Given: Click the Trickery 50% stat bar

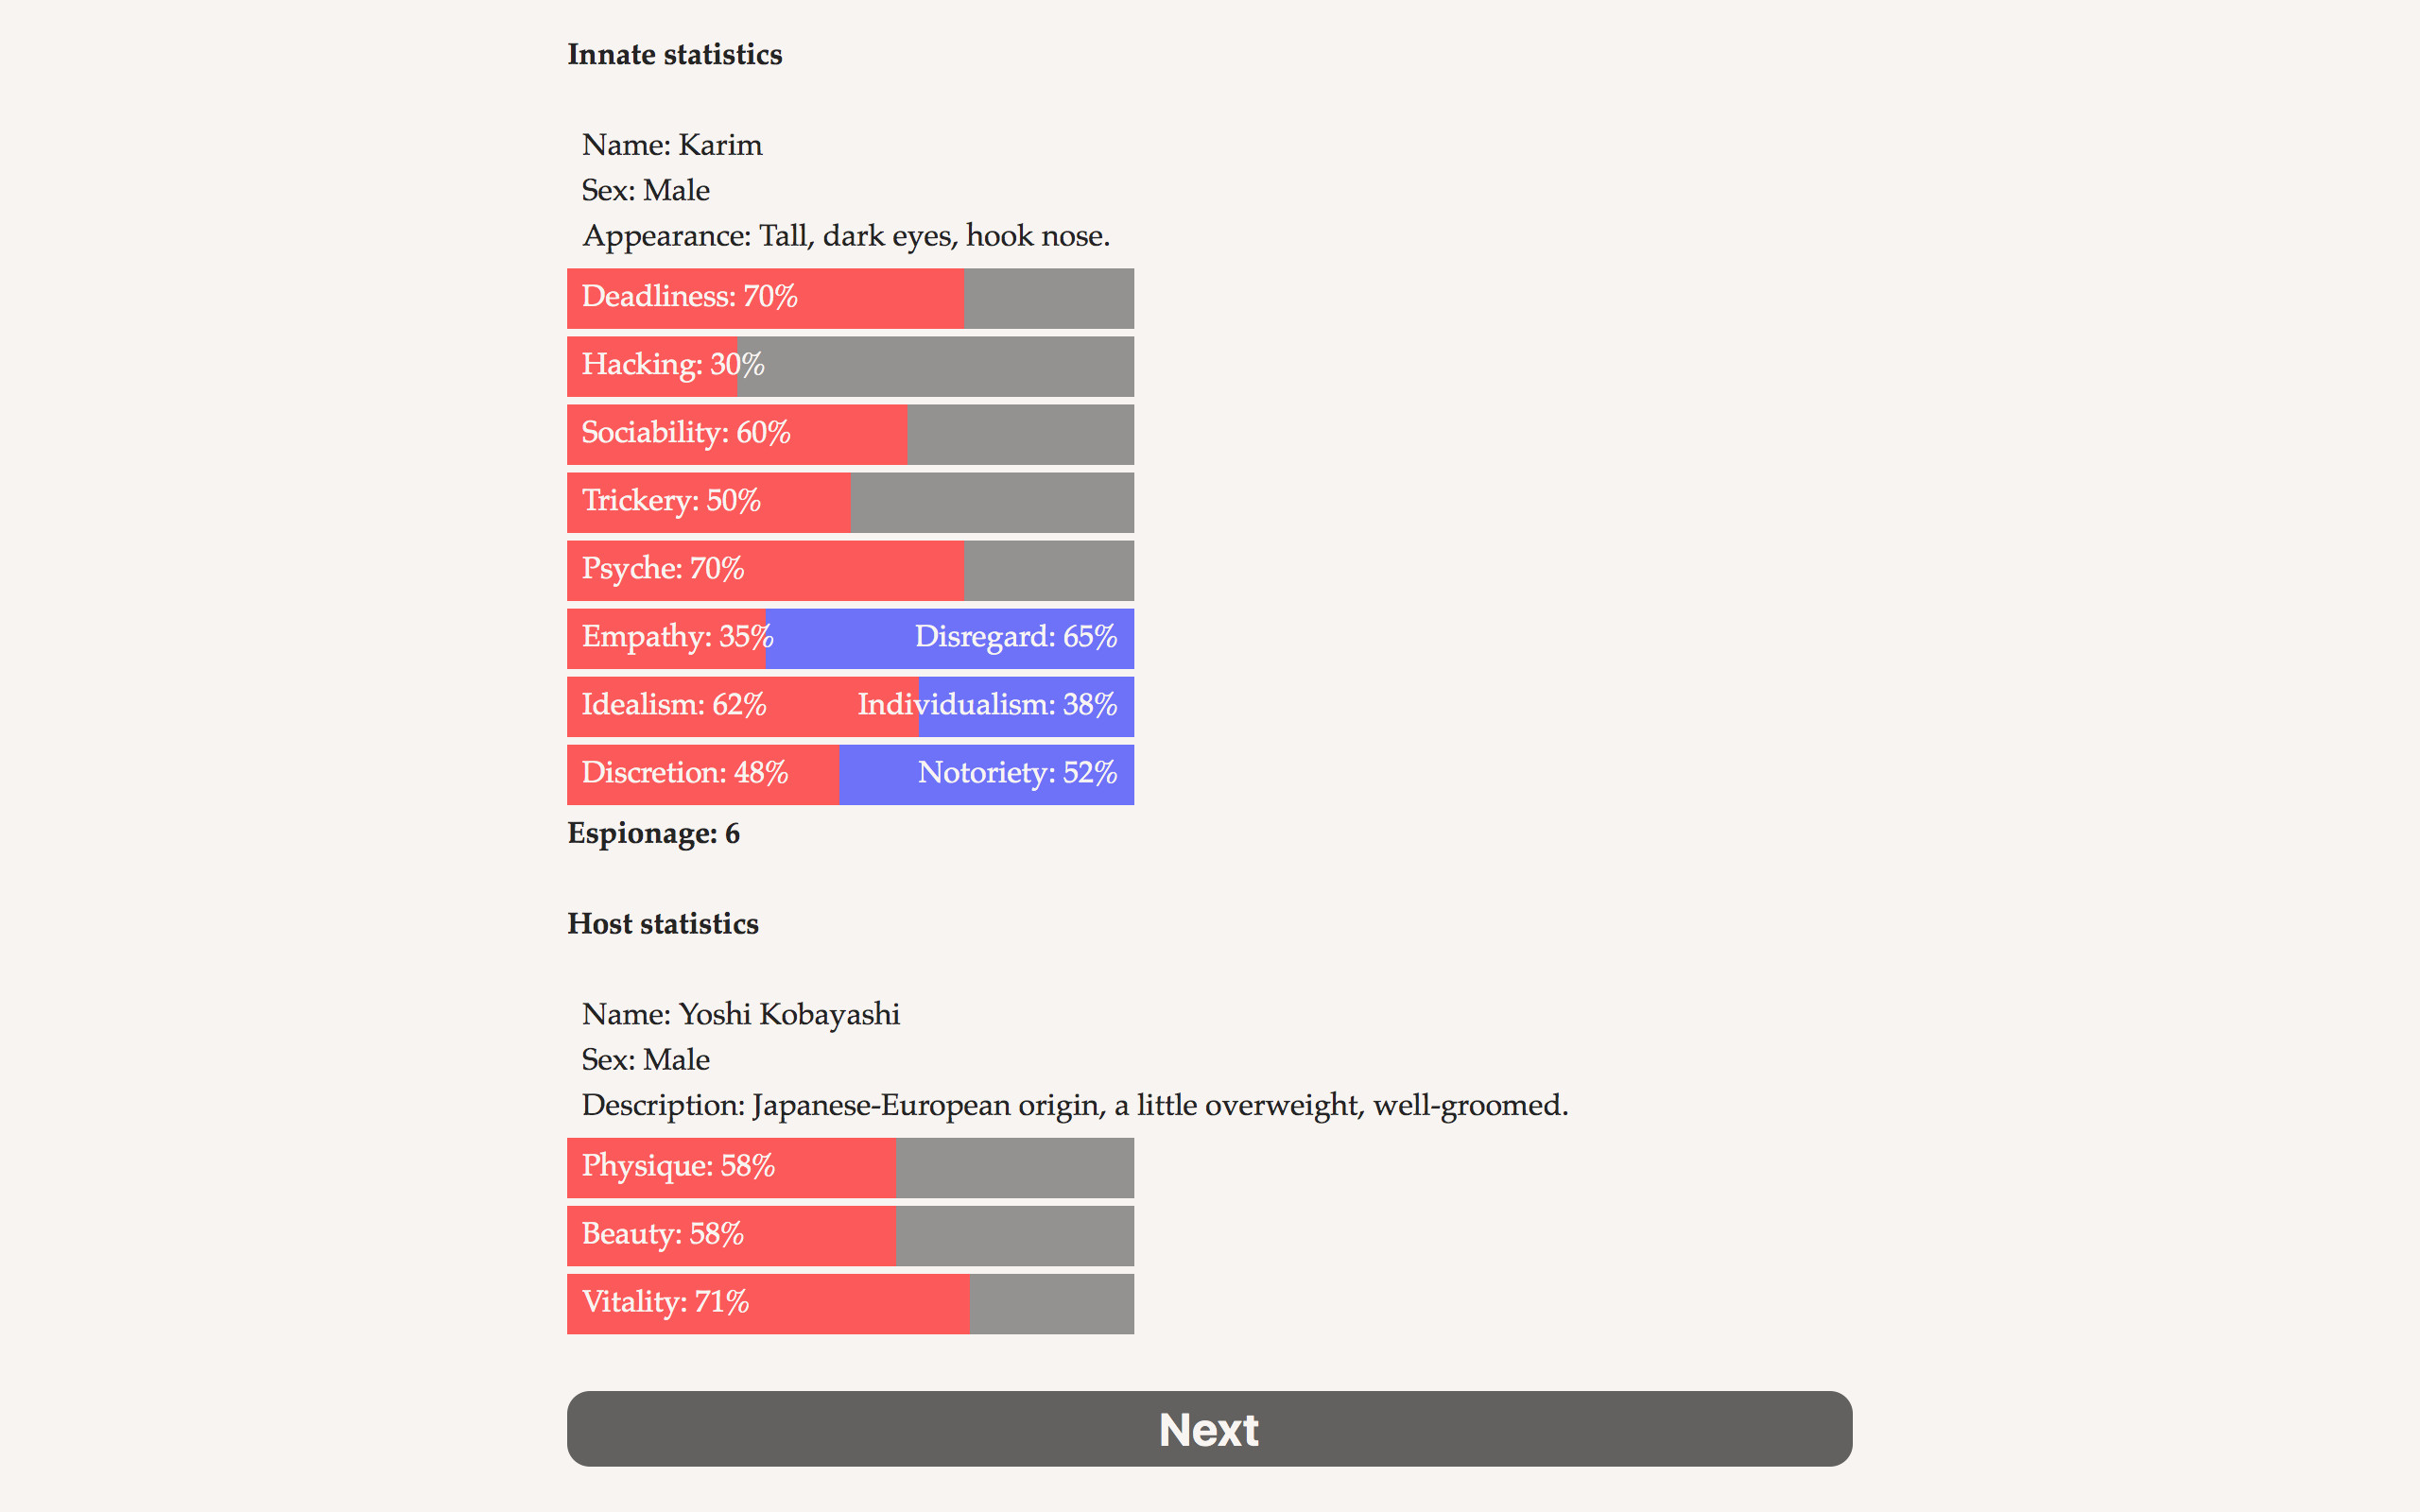Looking at the screenshot, I should 850,502.
